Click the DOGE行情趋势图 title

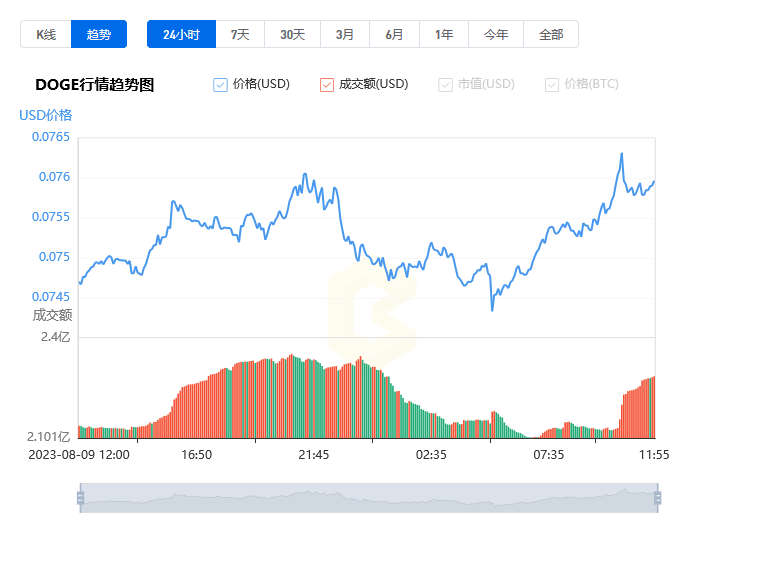[x=95, y=85]
